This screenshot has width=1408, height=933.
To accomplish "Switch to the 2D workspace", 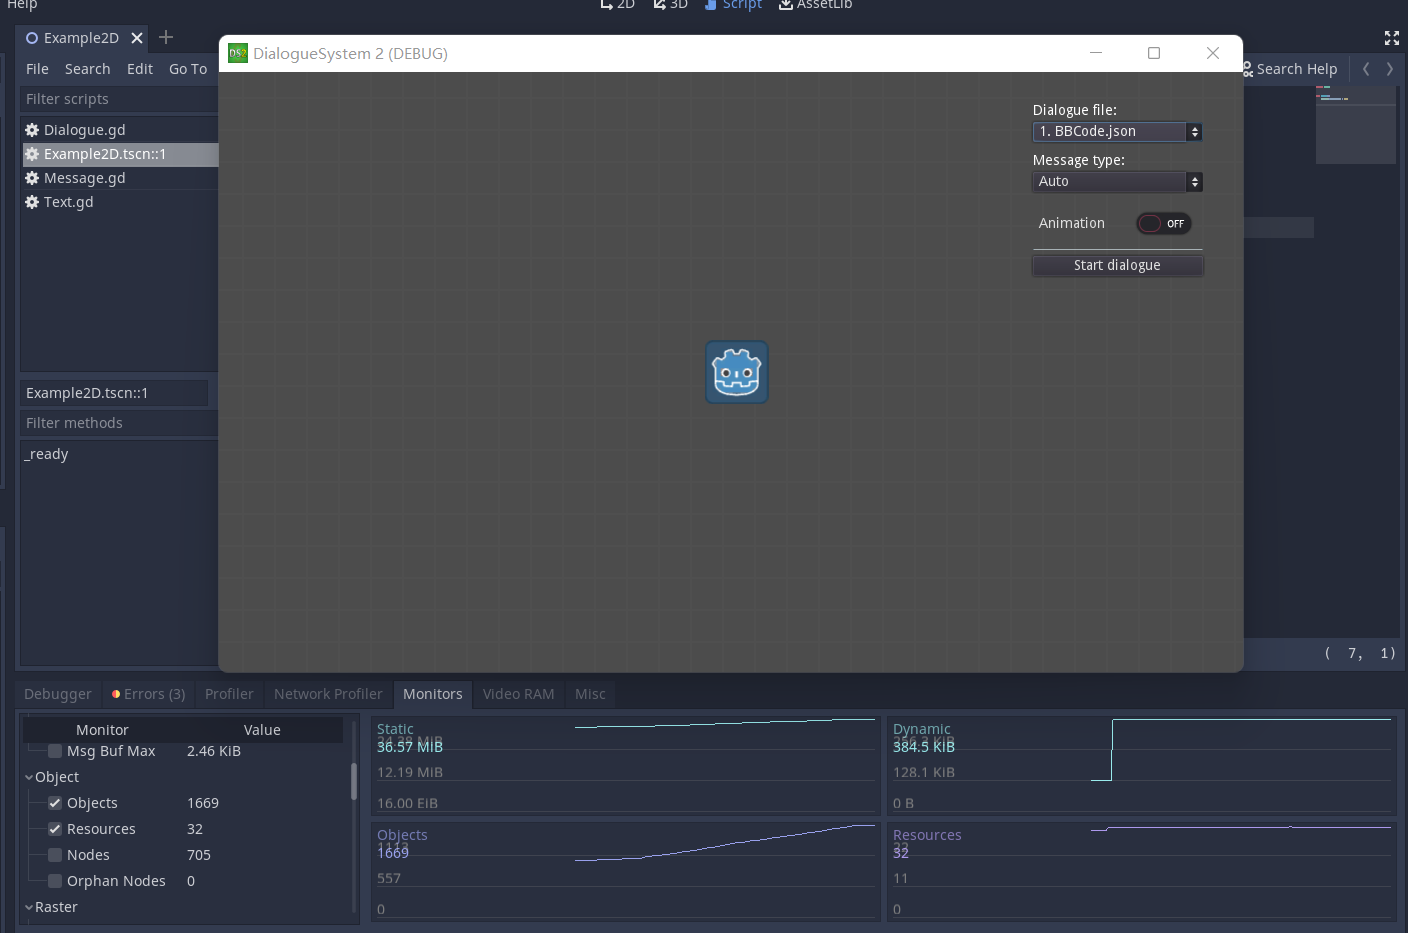I will (617, 4).
